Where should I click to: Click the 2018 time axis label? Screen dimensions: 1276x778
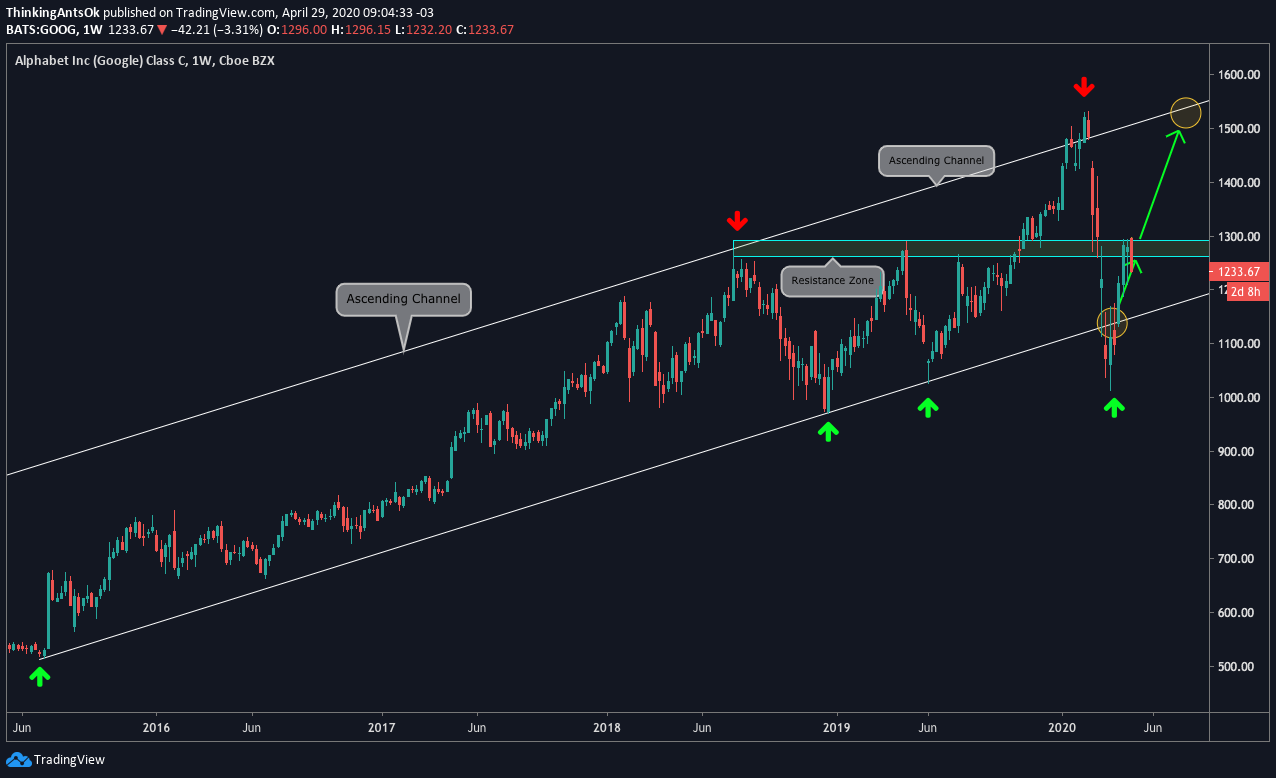tap(608, 727)
